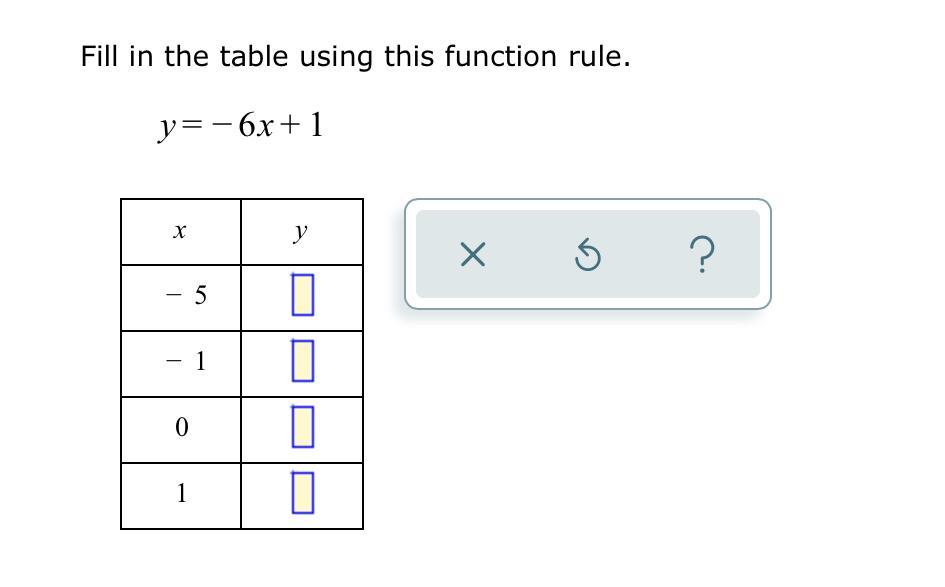This screenshot has height=587, width=945.
Task: Click the word "function" in the instruction
Action: pyautogui.click(x=501, y=56)
